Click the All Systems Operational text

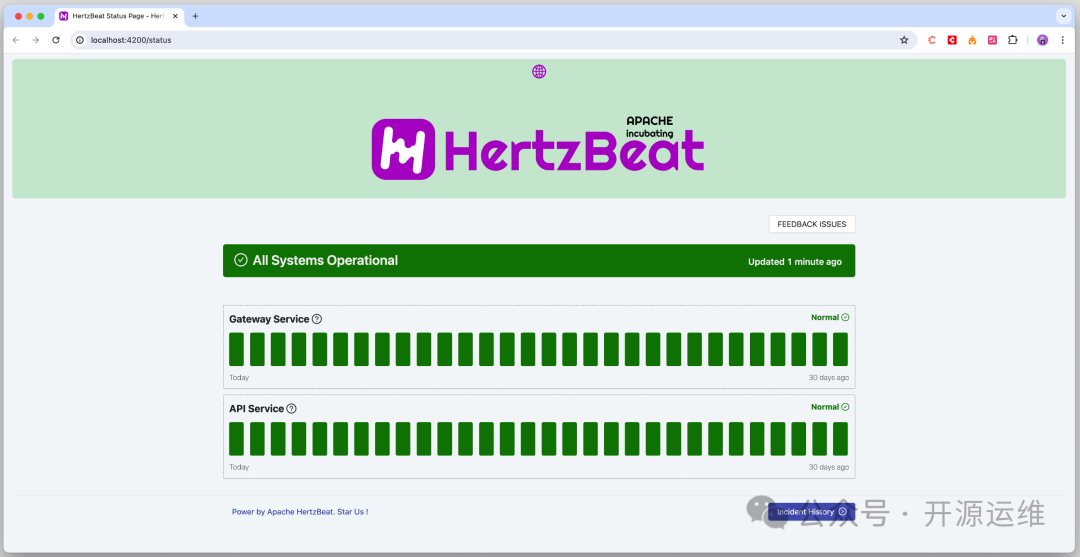click(x=325, y=260)
